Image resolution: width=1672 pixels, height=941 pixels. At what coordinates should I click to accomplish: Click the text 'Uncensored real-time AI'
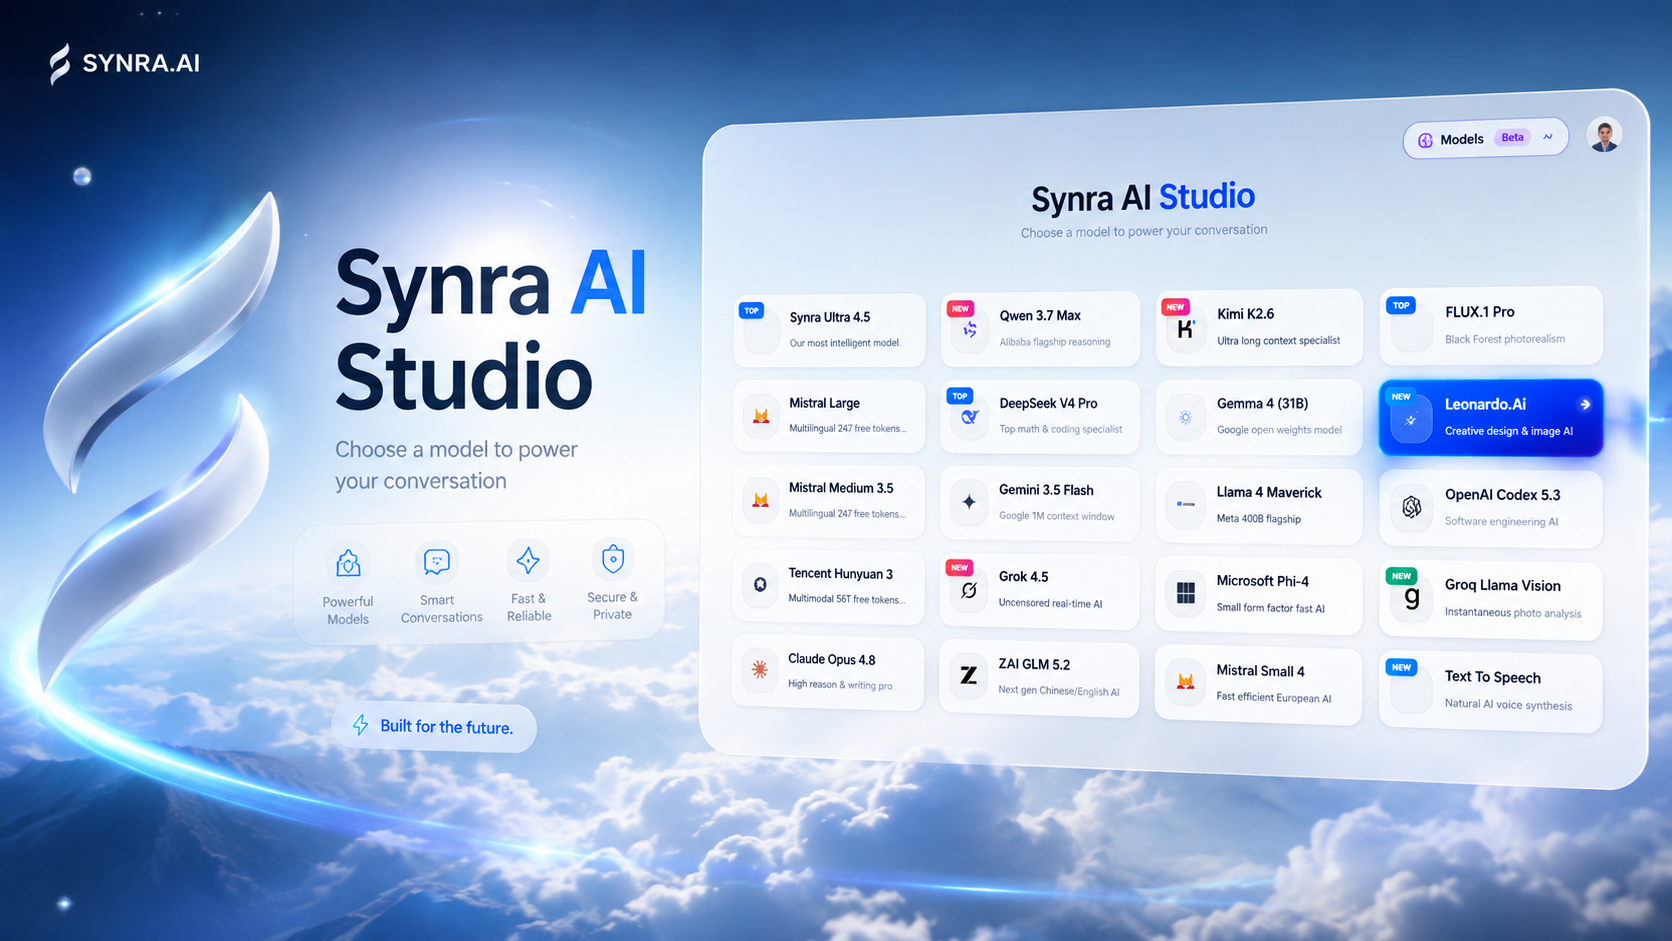point(1050,603)
